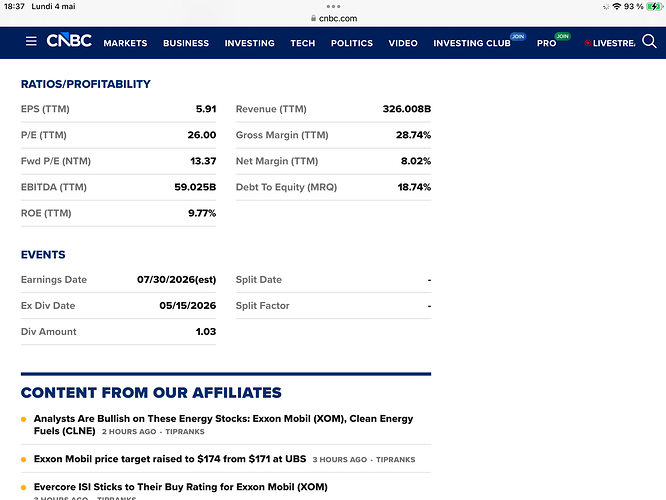Go to INVESTING CLUB section
The image size is (666, 500).
[472, 43]
